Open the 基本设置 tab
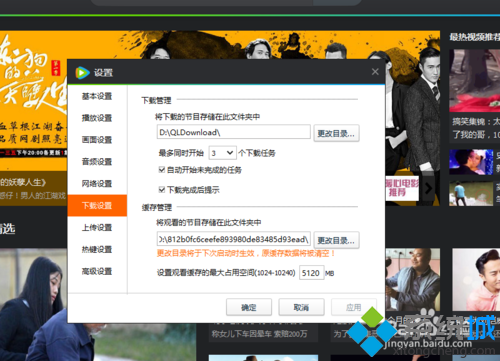The height and width of the screenshot is (361, 500). tap(97, 96)
